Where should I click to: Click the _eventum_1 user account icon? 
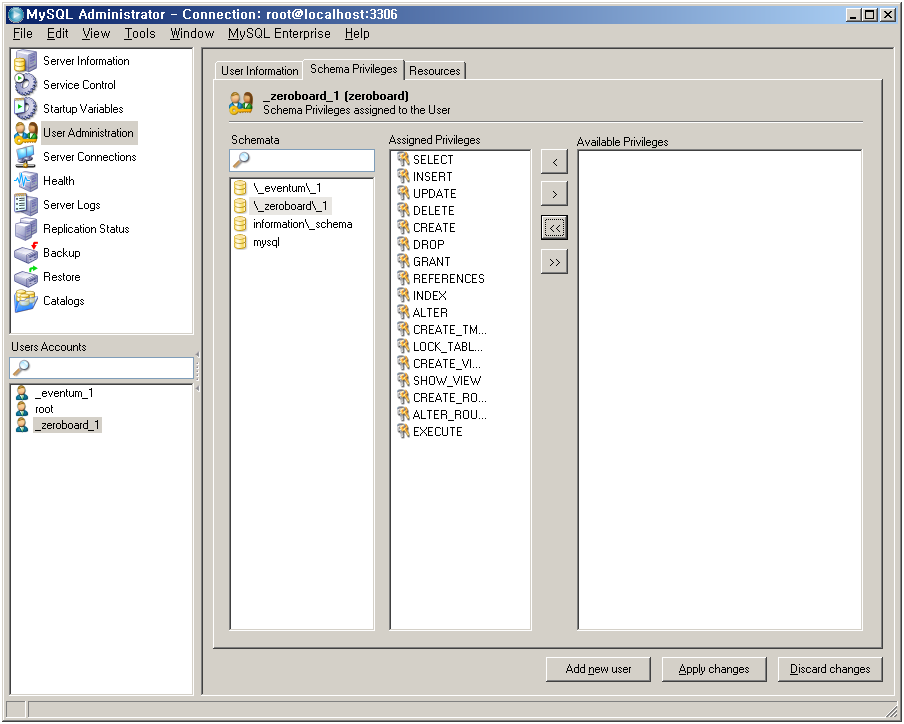22,393
